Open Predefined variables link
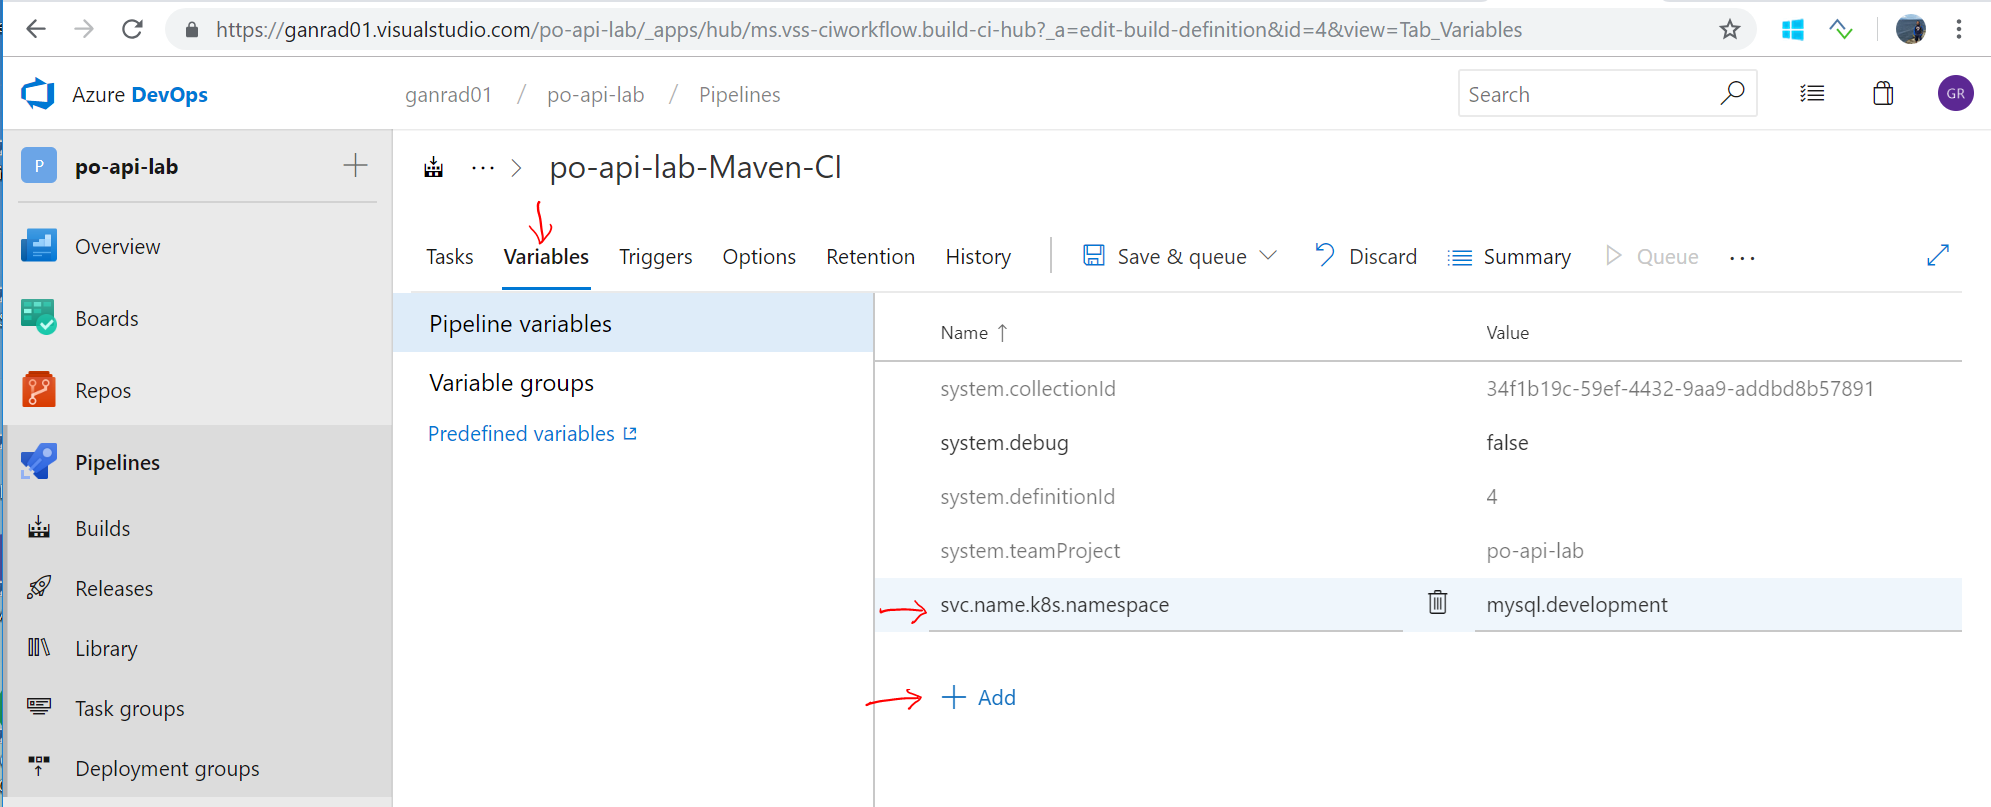This screenshot has width=1991, height=807. coord(532,434)
